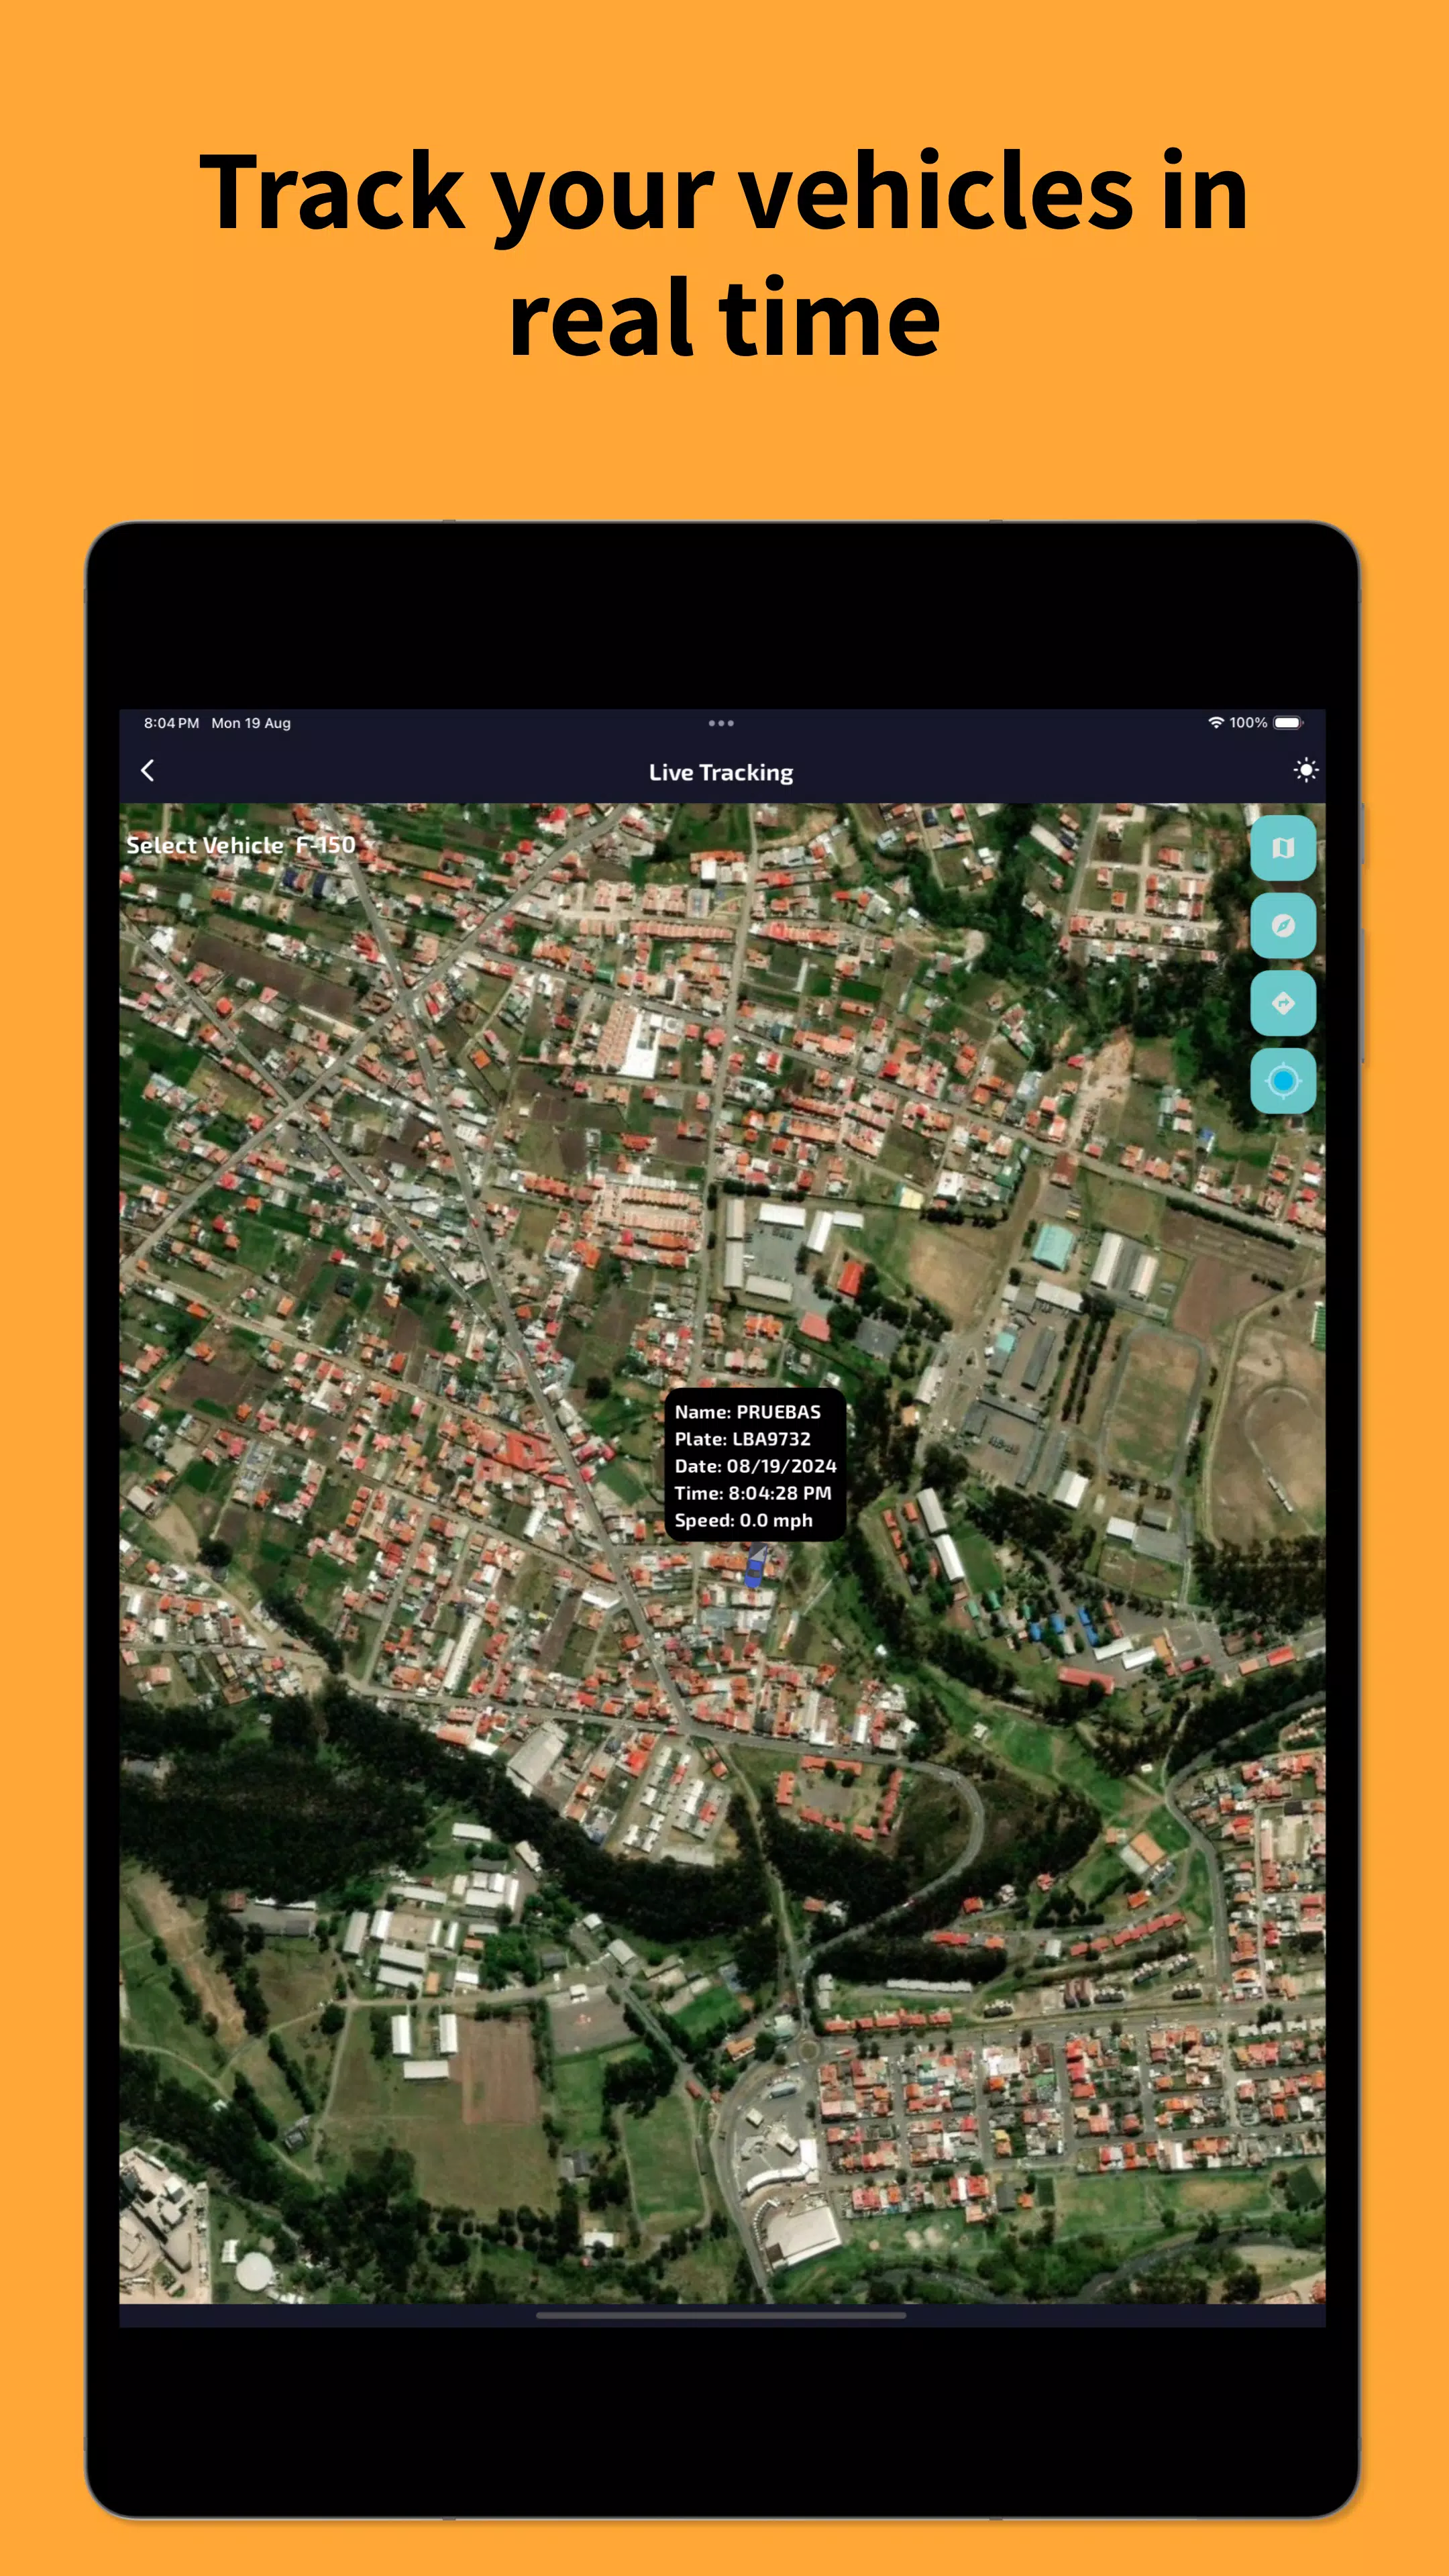Image resolution: width=1449 pixels, height=2576 pixels.
Task: Open the Select Vehicle F-150 selector
Action: [241, 845]
